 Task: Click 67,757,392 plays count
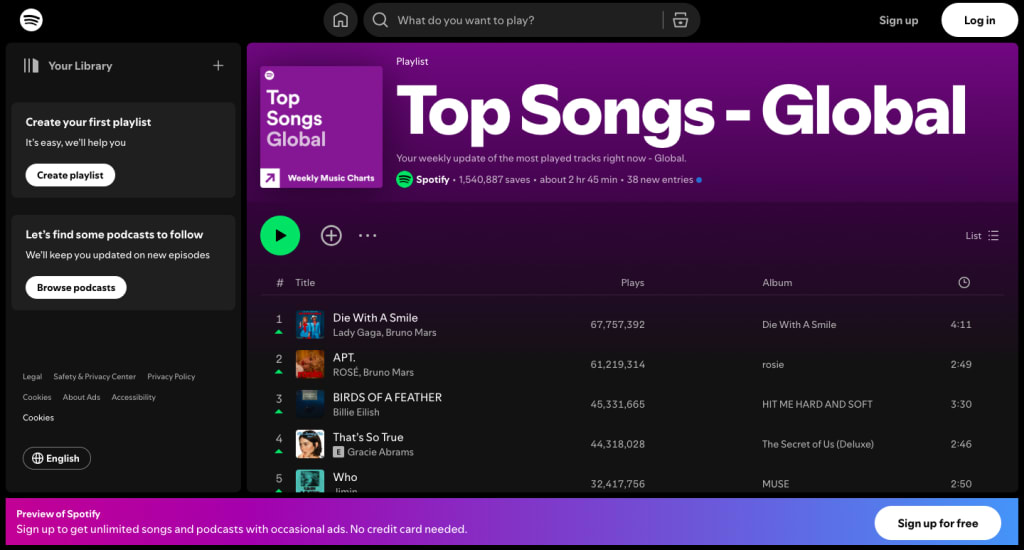(617, 325)
